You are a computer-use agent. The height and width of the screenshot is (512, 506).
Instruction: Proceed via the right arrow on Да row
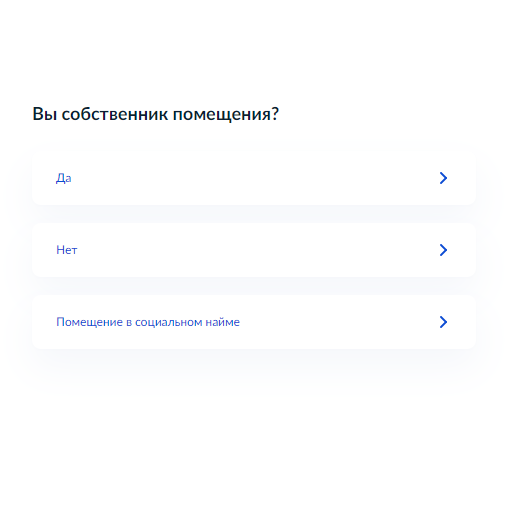pos(443,178)
